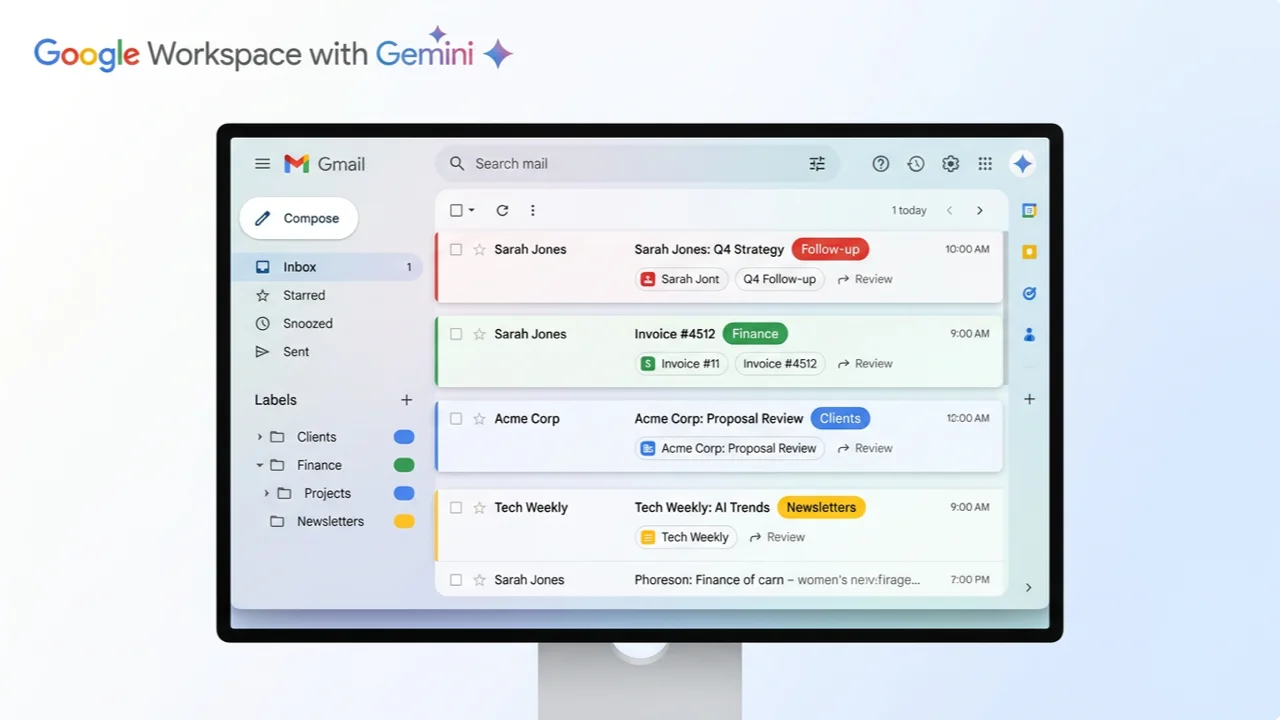Click the Finance label green color swatch

404,465
